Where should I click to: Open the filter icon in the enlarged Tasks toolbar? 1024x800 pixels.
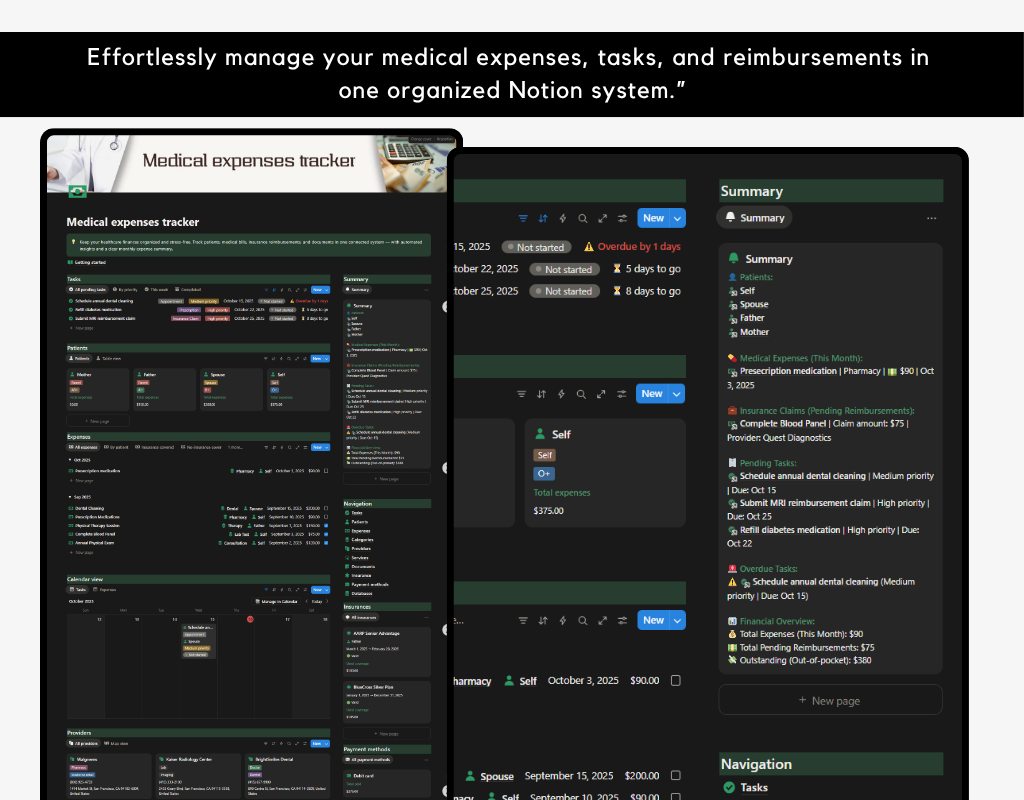tap(522, 219)
